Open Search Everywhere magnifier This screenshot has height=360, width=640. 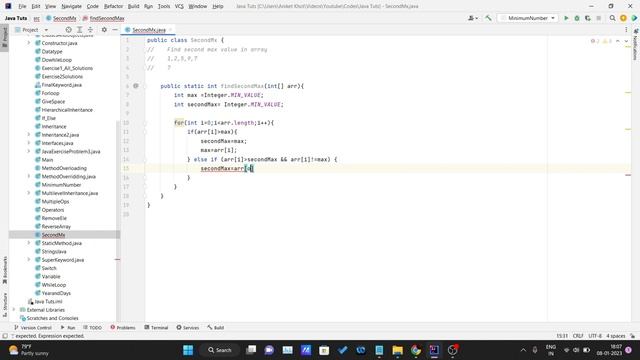(x=612, y=18)
